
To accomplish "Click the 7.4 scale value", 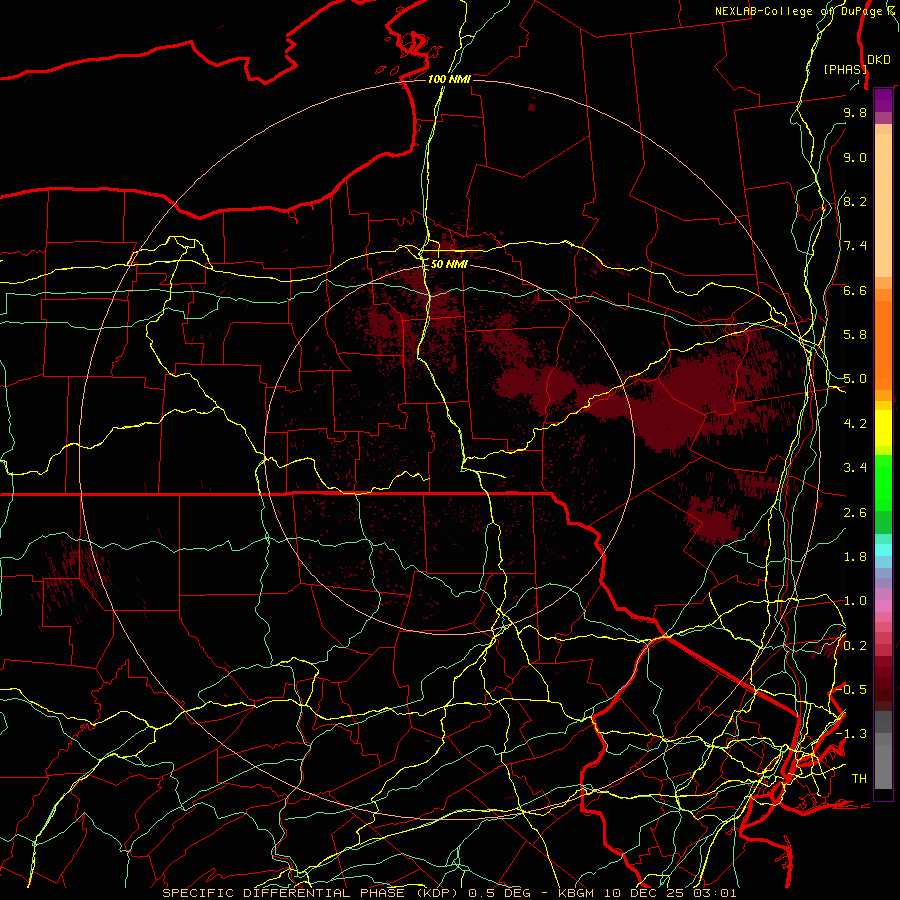I will (855, 246).
